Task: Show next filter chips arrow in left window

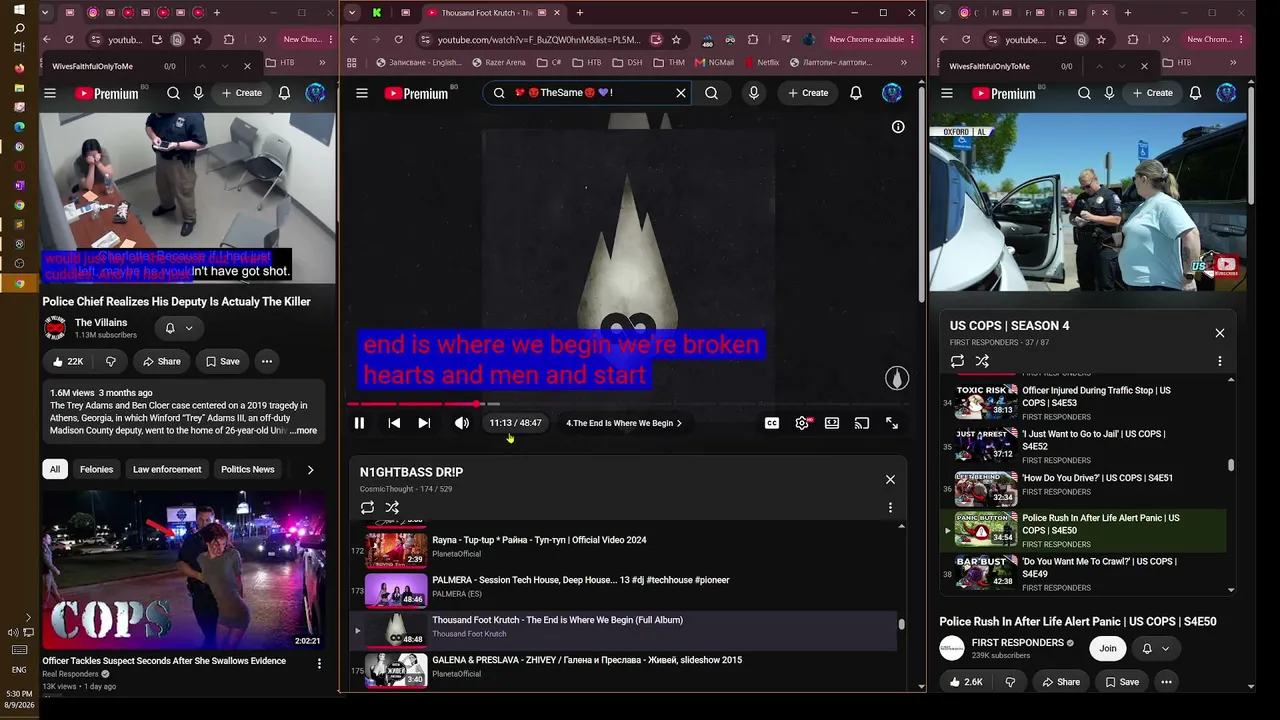Action: [310, 469]
